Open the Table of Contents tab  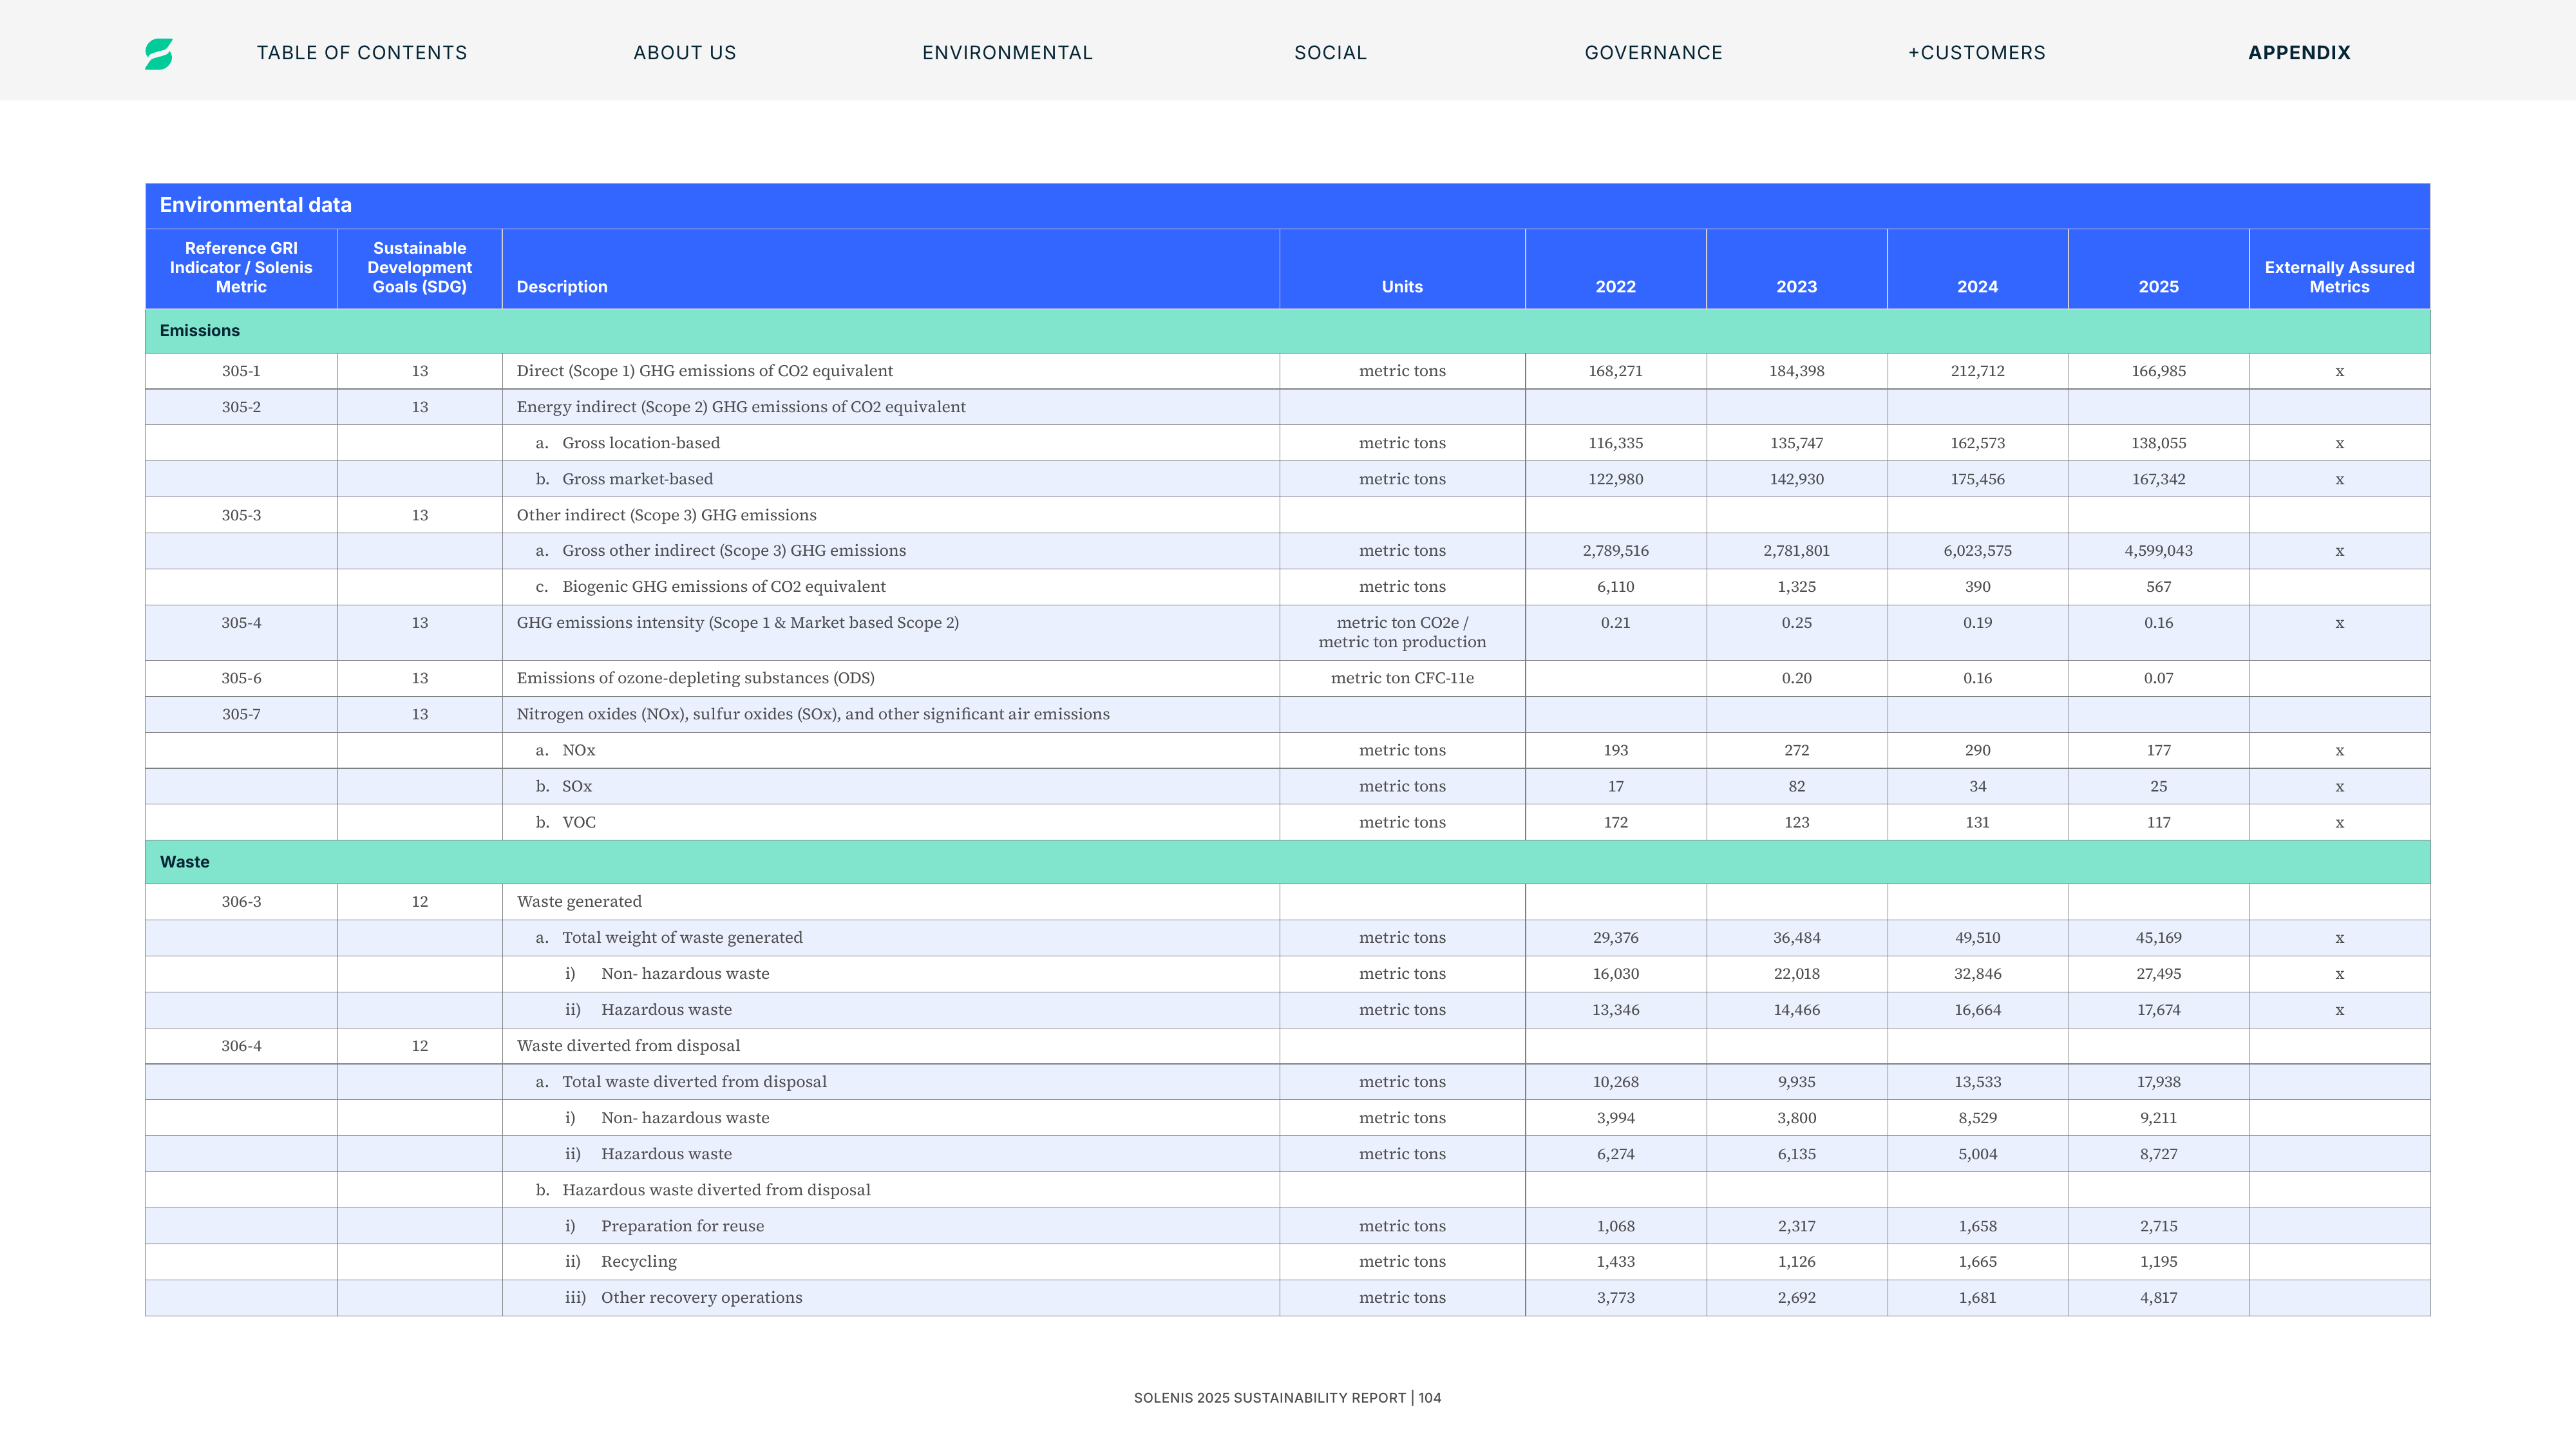[362, 53]
